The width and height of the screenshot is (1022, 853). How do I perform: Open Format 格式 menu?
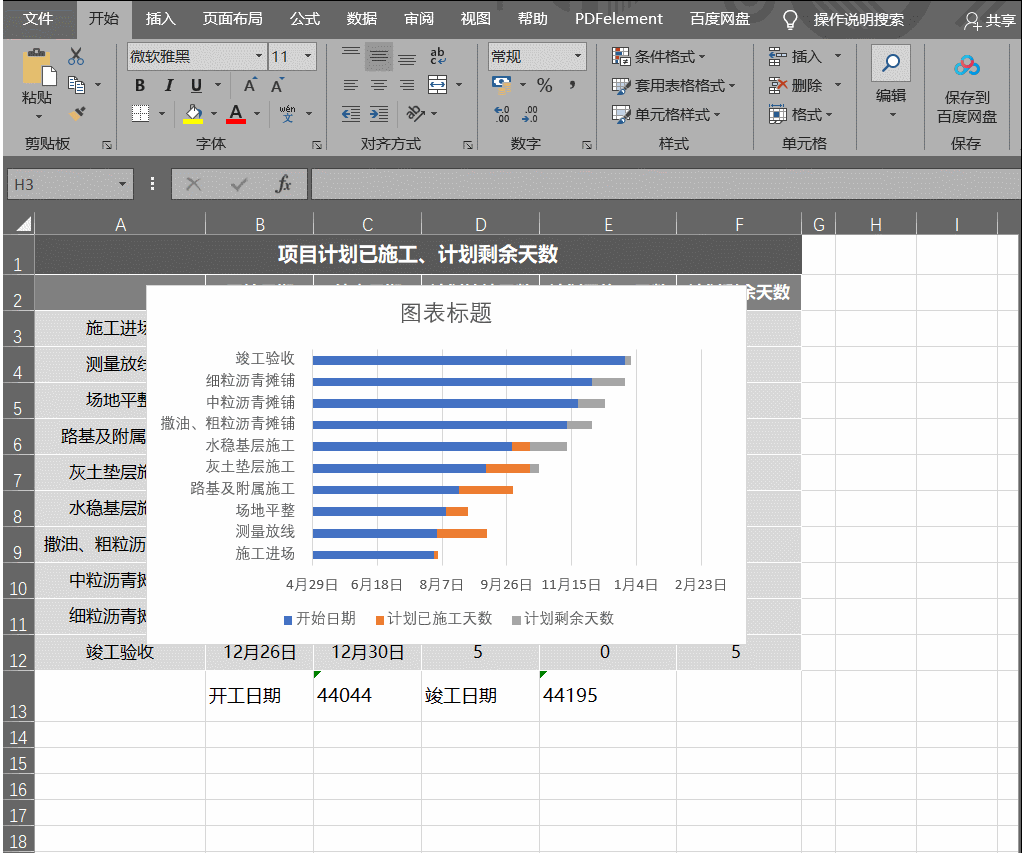point(800,114)
